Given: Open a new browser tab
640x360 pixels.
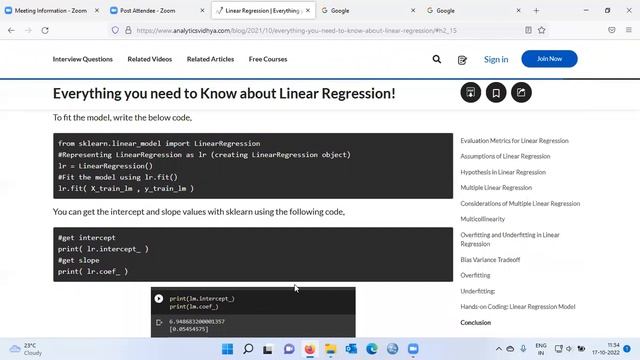Looking at the screenshot, I should click(536, 11).
